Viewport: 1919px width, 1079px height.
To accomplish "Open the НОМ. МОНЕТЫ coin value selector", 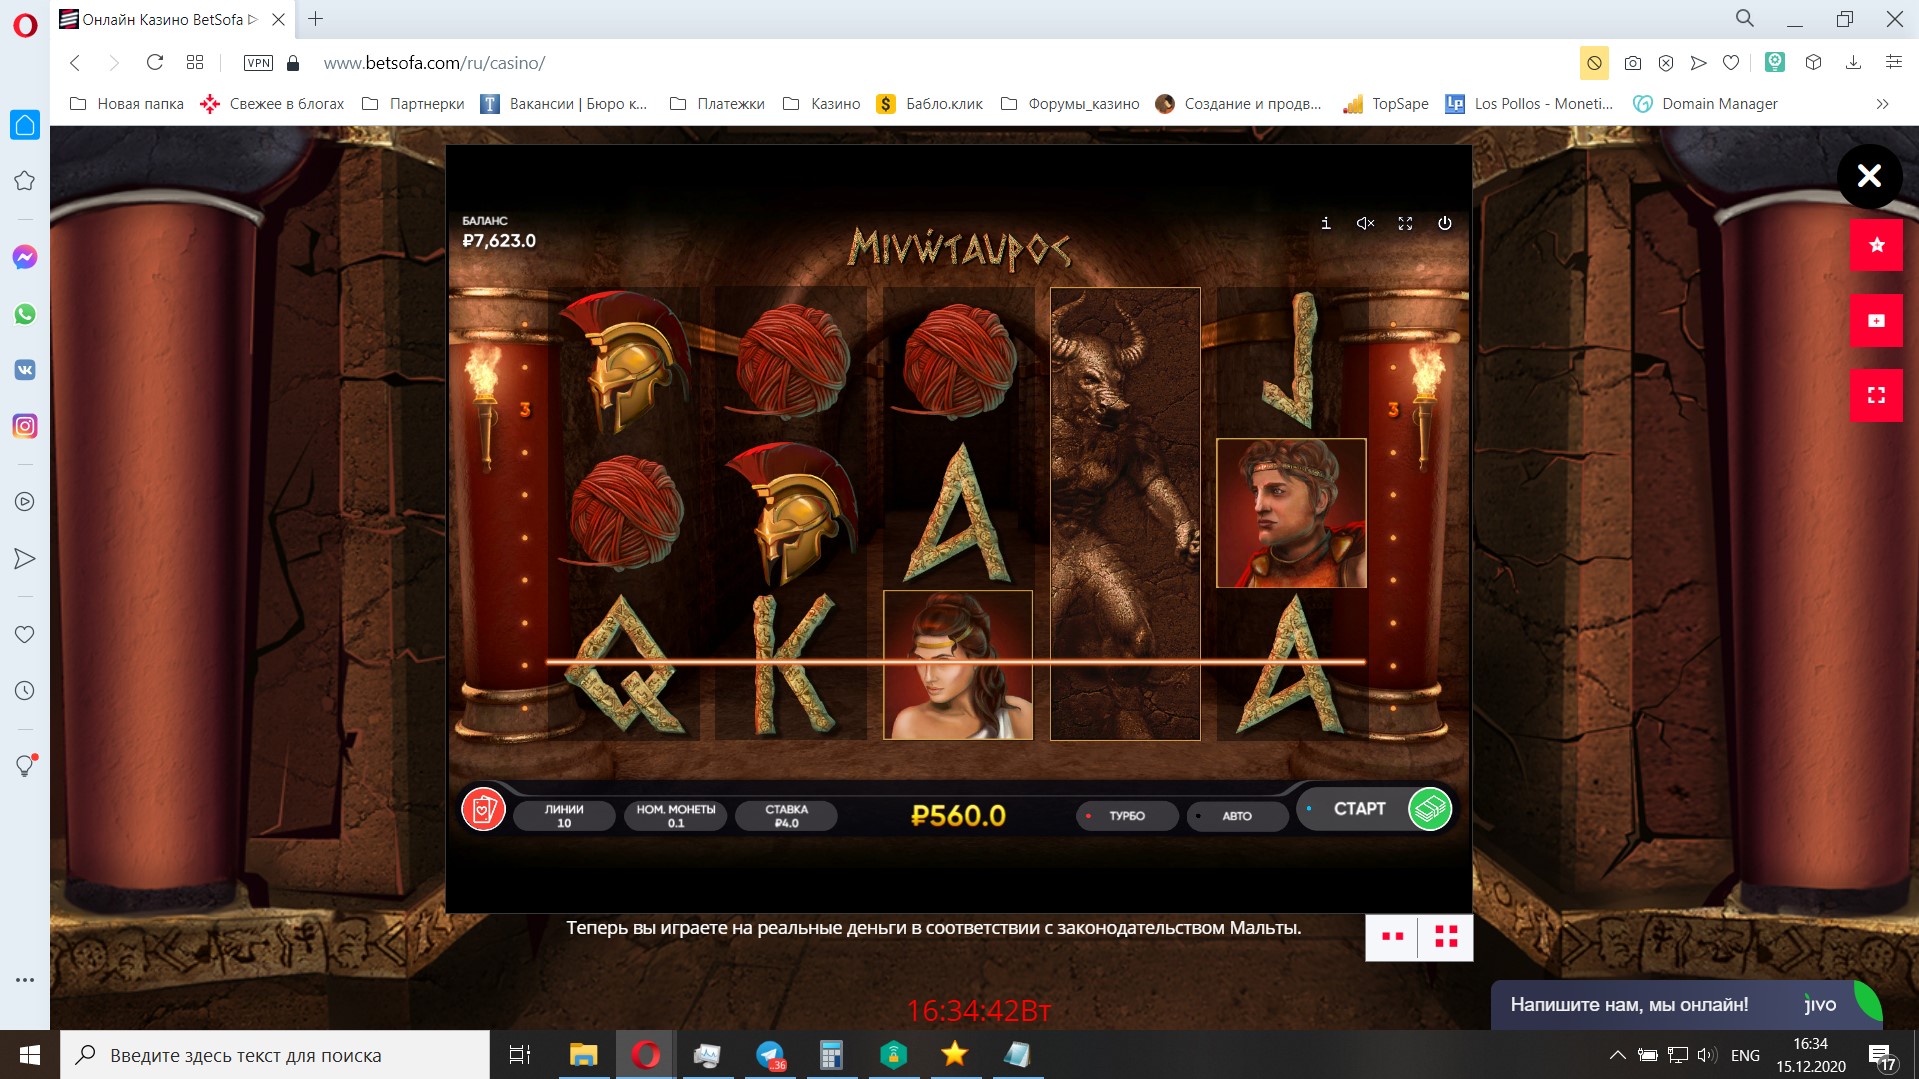I will pyautogui.click(x=676, y=816).
